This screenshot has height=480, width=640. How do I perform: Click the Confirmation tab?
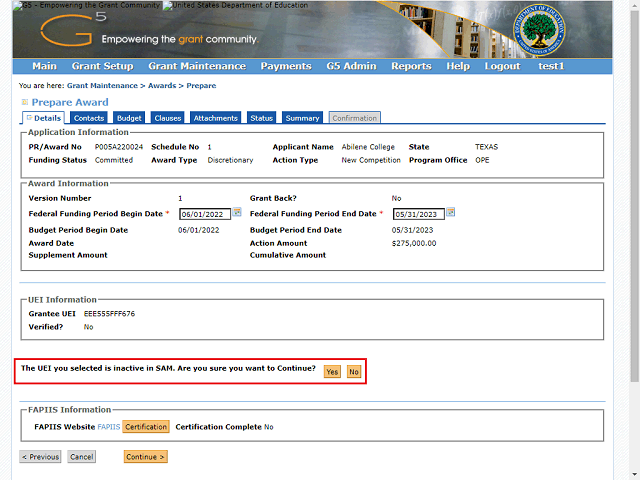point(355,118)
